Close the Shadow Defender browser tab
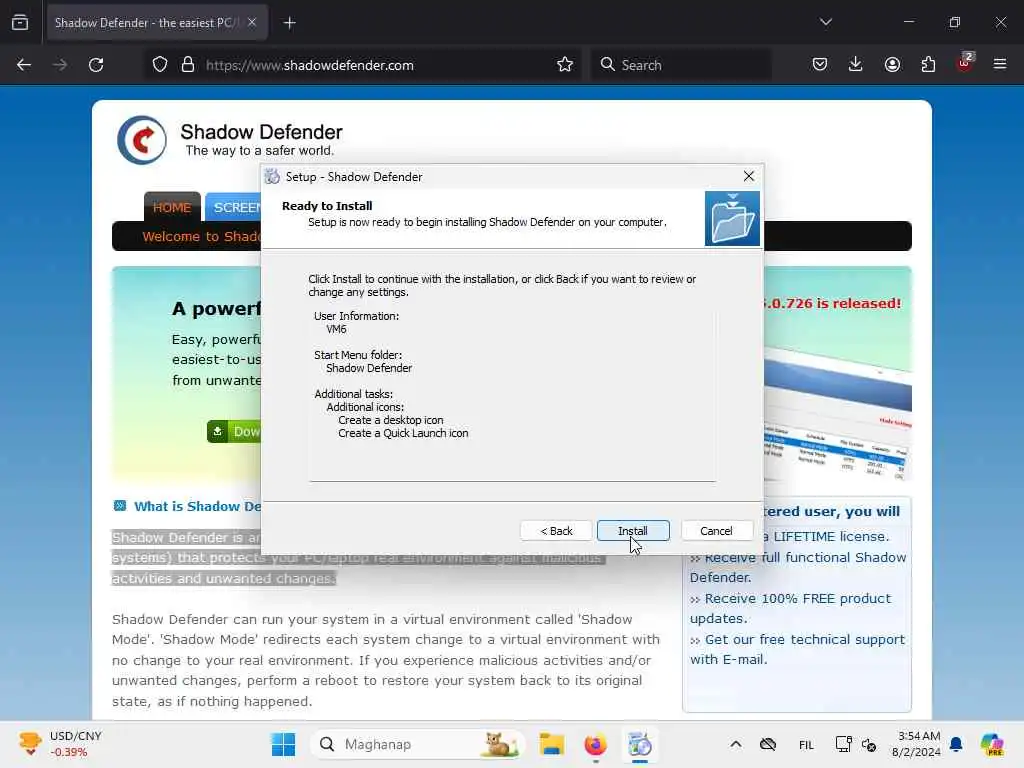 pos(252,23)
